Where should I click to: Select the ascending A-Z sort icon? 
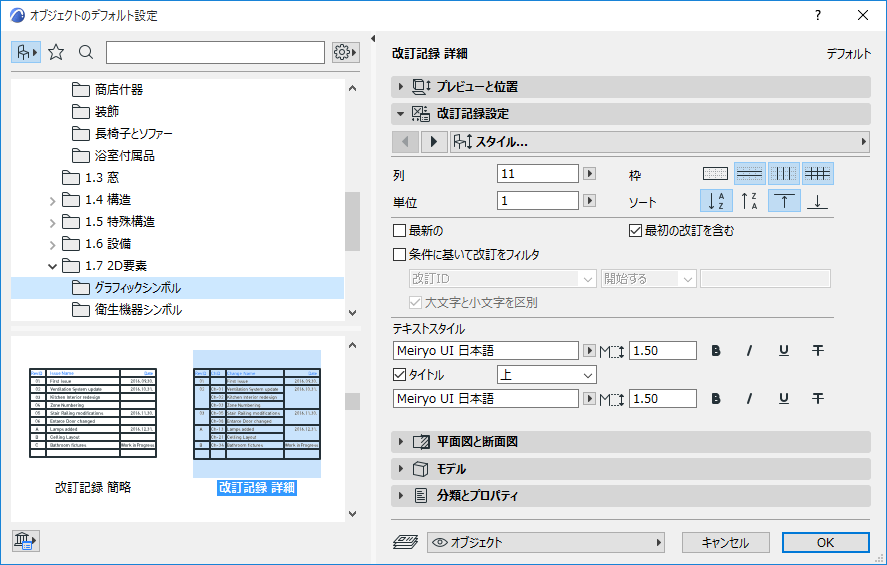click(x=715, y=201)
